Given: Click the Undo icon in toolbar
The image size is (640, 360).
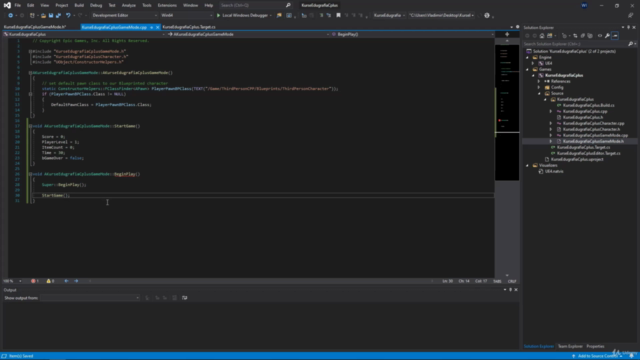Looking at the screenshot, I should pyautogui.click(x=68, y=16).
